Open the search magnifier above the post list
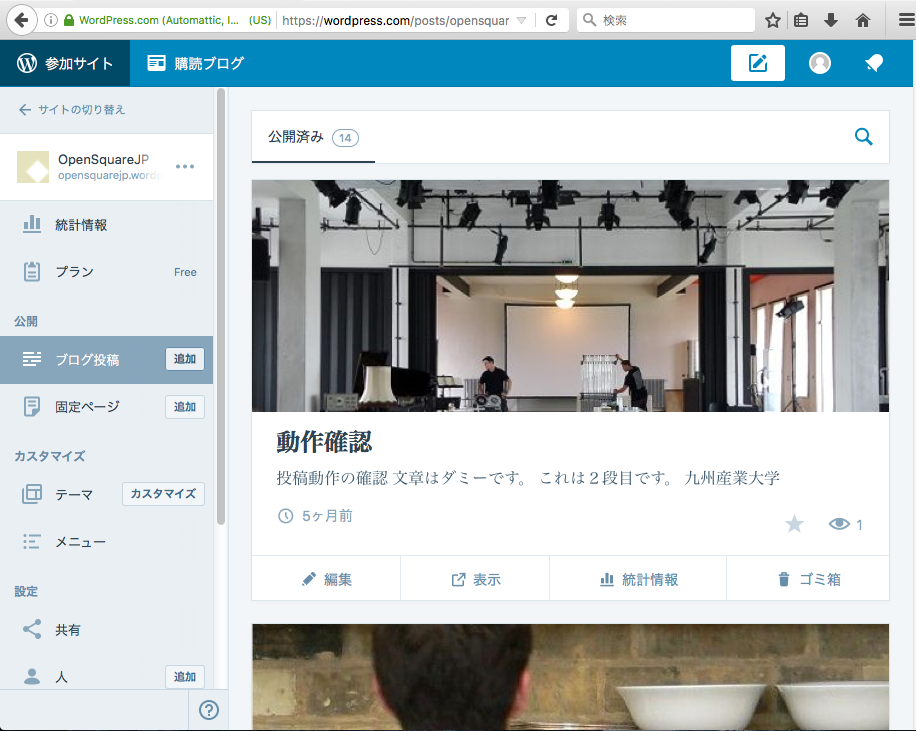 click(863, 137)
